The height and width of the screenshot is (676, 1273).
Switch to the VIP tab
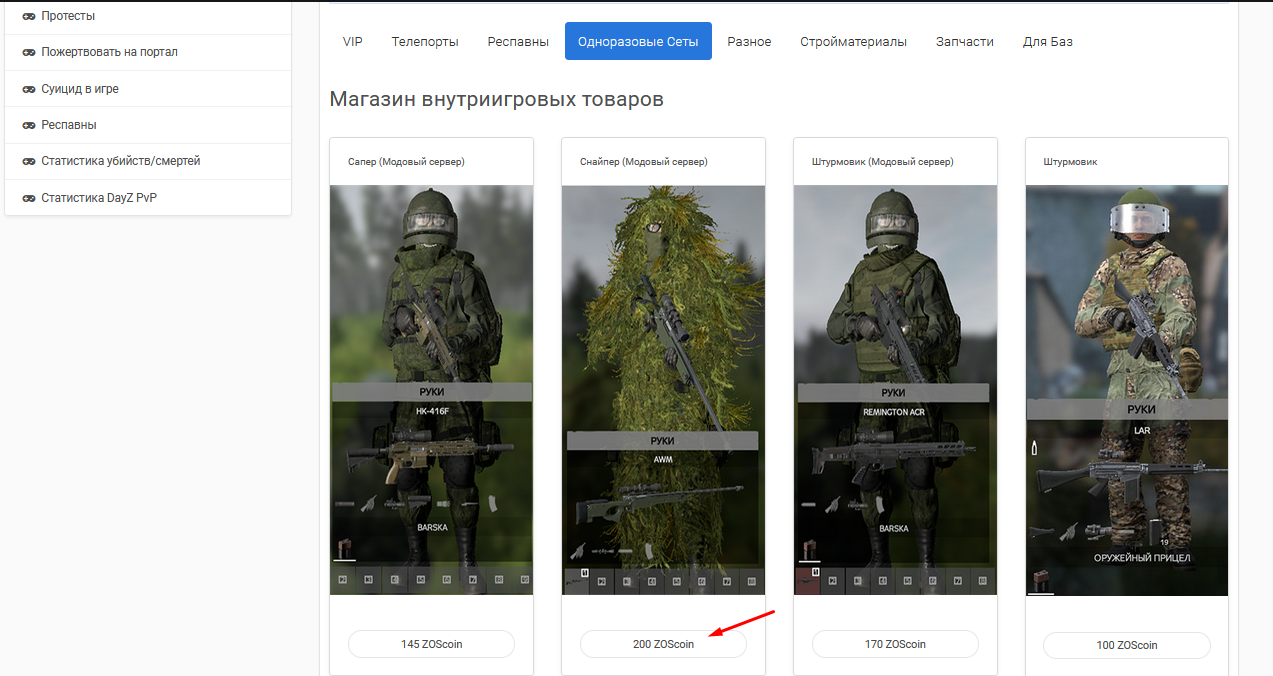[x=353, y=41]
